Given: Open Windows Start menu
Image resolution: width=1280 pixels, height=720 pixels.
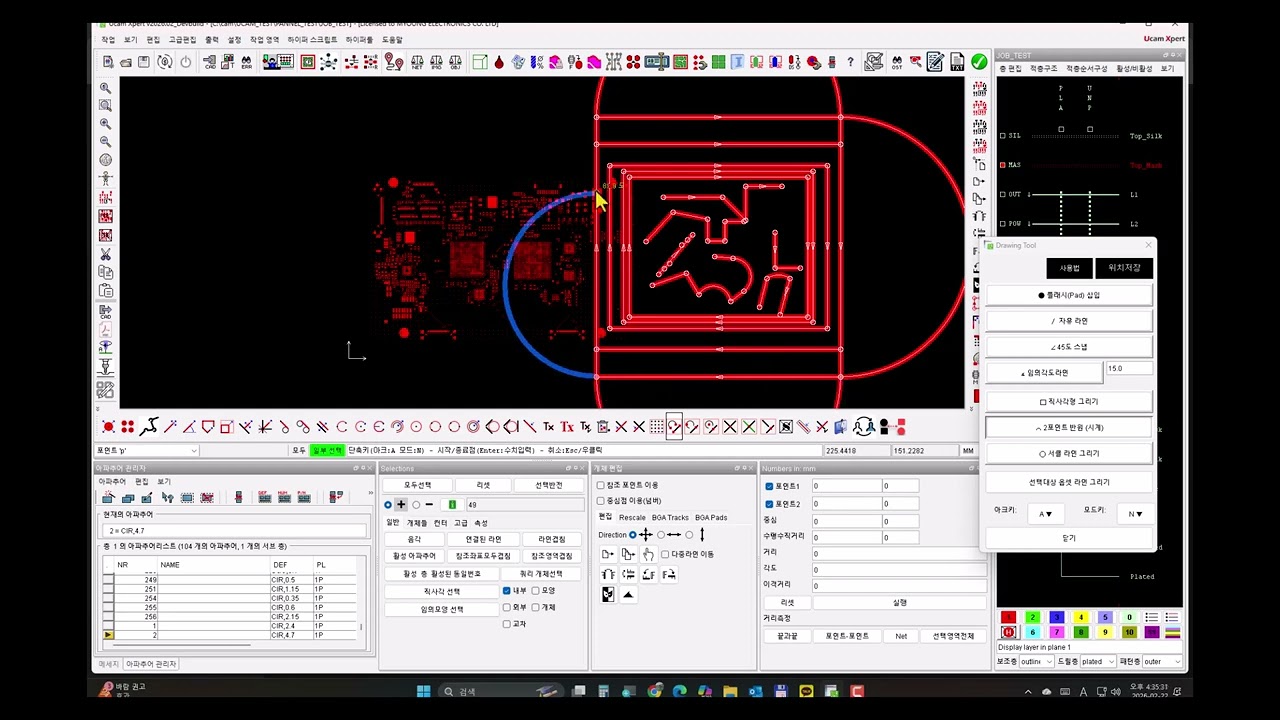Looking at the screenshot, I should click(423, 691).
